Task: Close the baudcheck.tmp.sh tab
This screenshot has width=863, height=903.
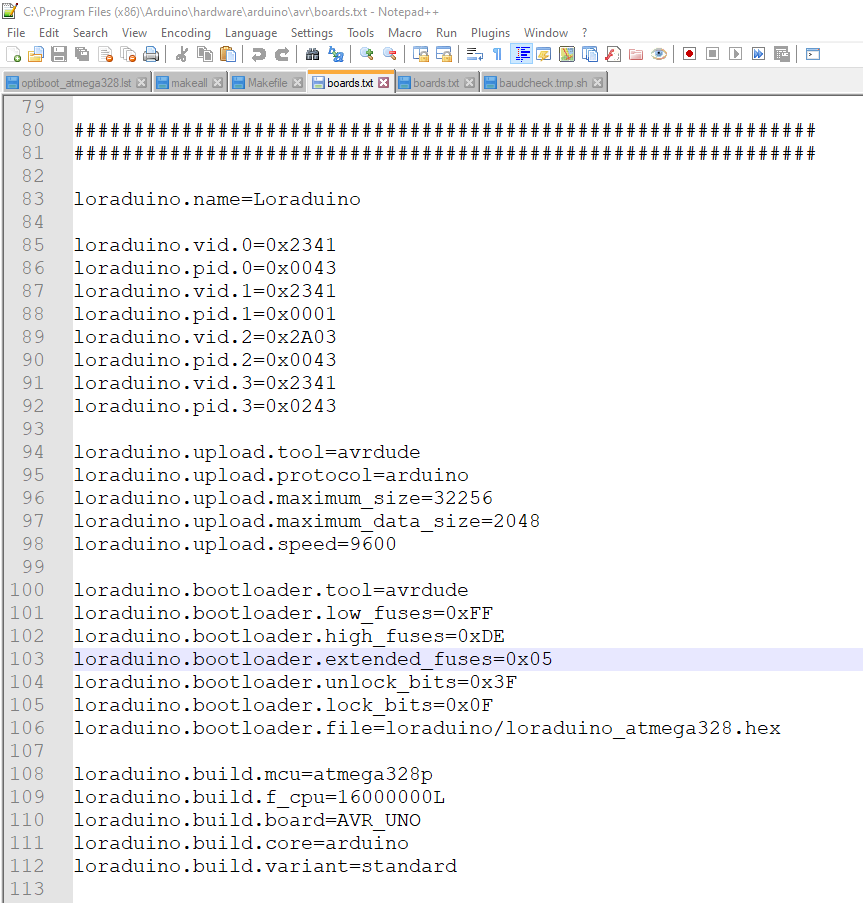Action: click(598, 83)
